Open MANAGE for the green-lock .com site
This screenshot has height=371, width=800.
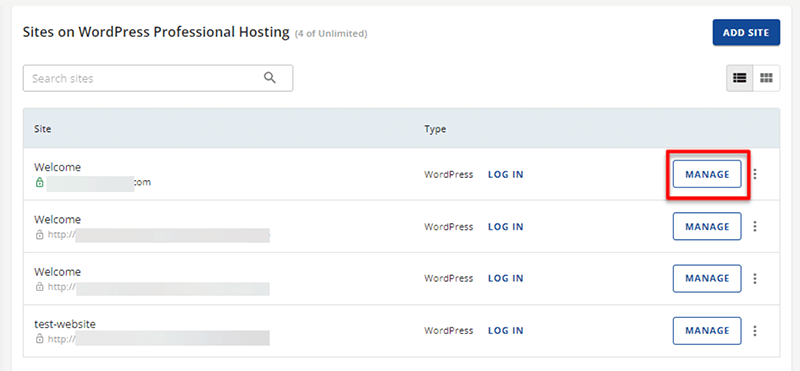[x=707, y=174]
